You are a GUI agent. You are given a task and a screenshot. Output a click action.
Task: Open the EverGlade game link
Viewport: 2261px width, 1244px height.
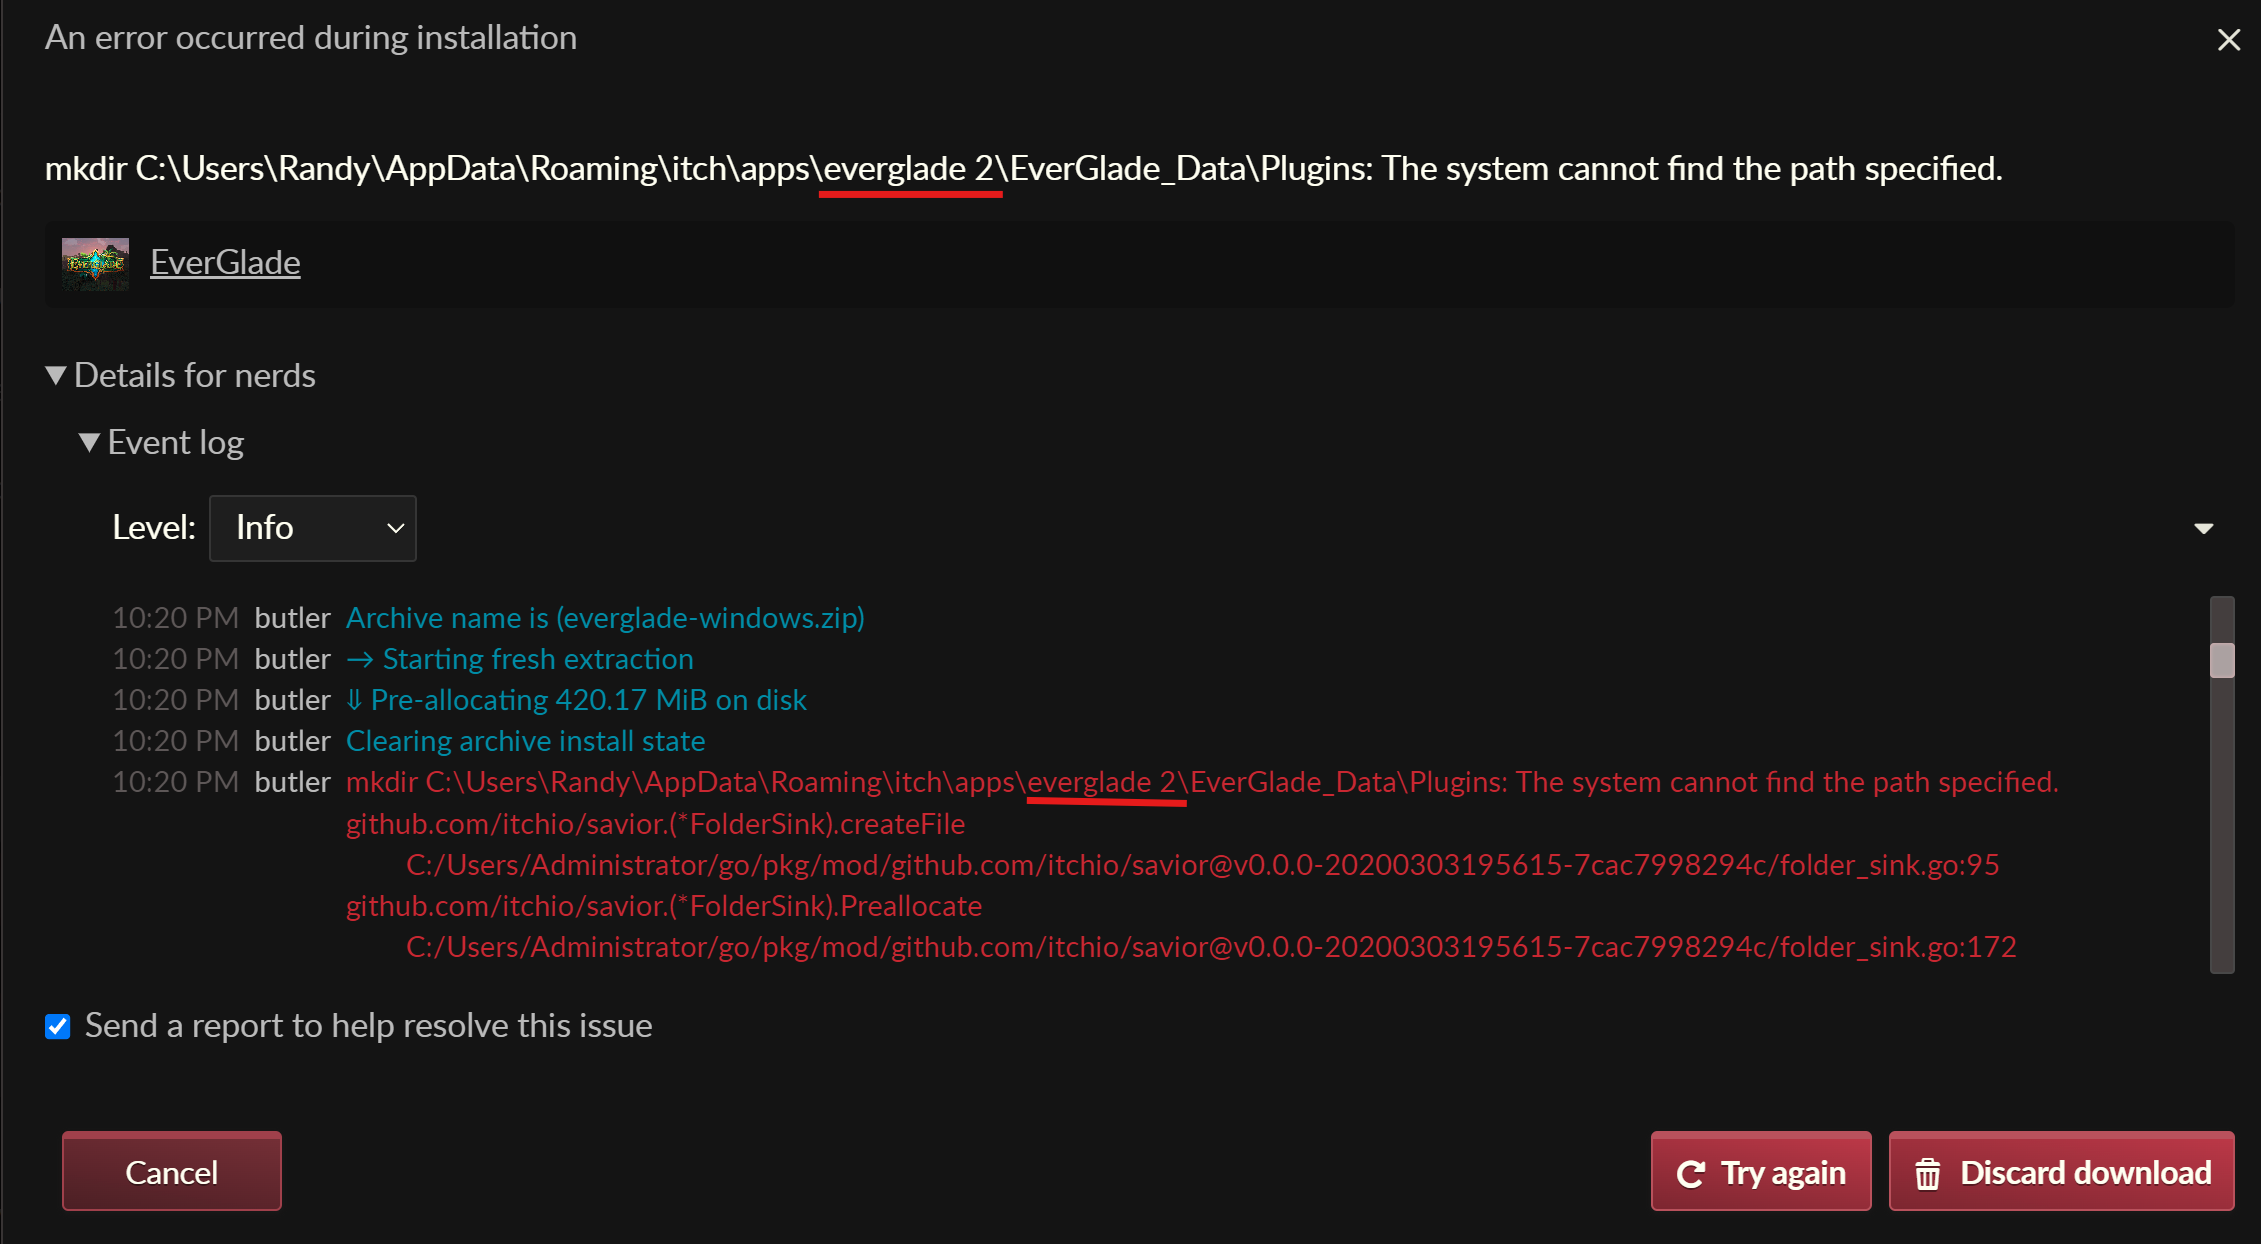click(x=225, y=263)
